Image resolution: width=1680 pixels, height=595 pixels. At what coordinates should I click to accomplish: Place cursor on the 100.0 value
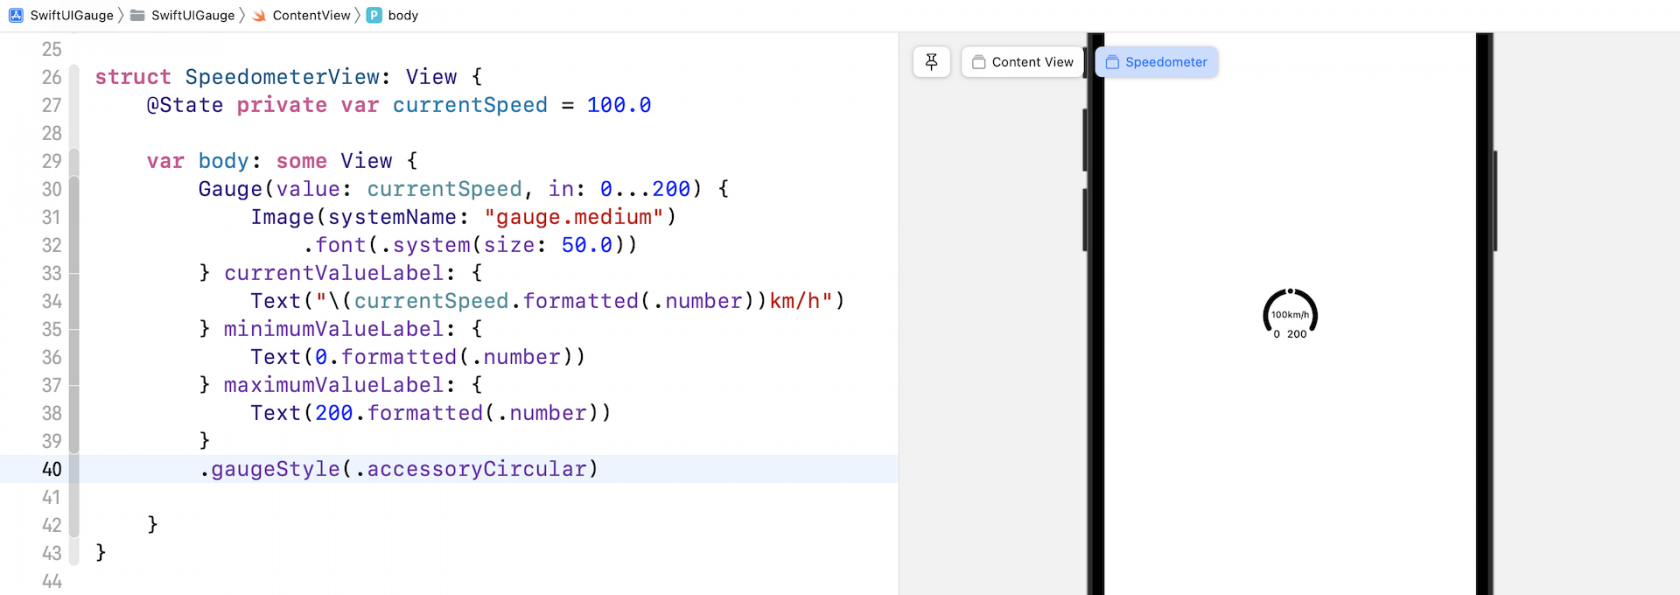(x=618, y=105)
